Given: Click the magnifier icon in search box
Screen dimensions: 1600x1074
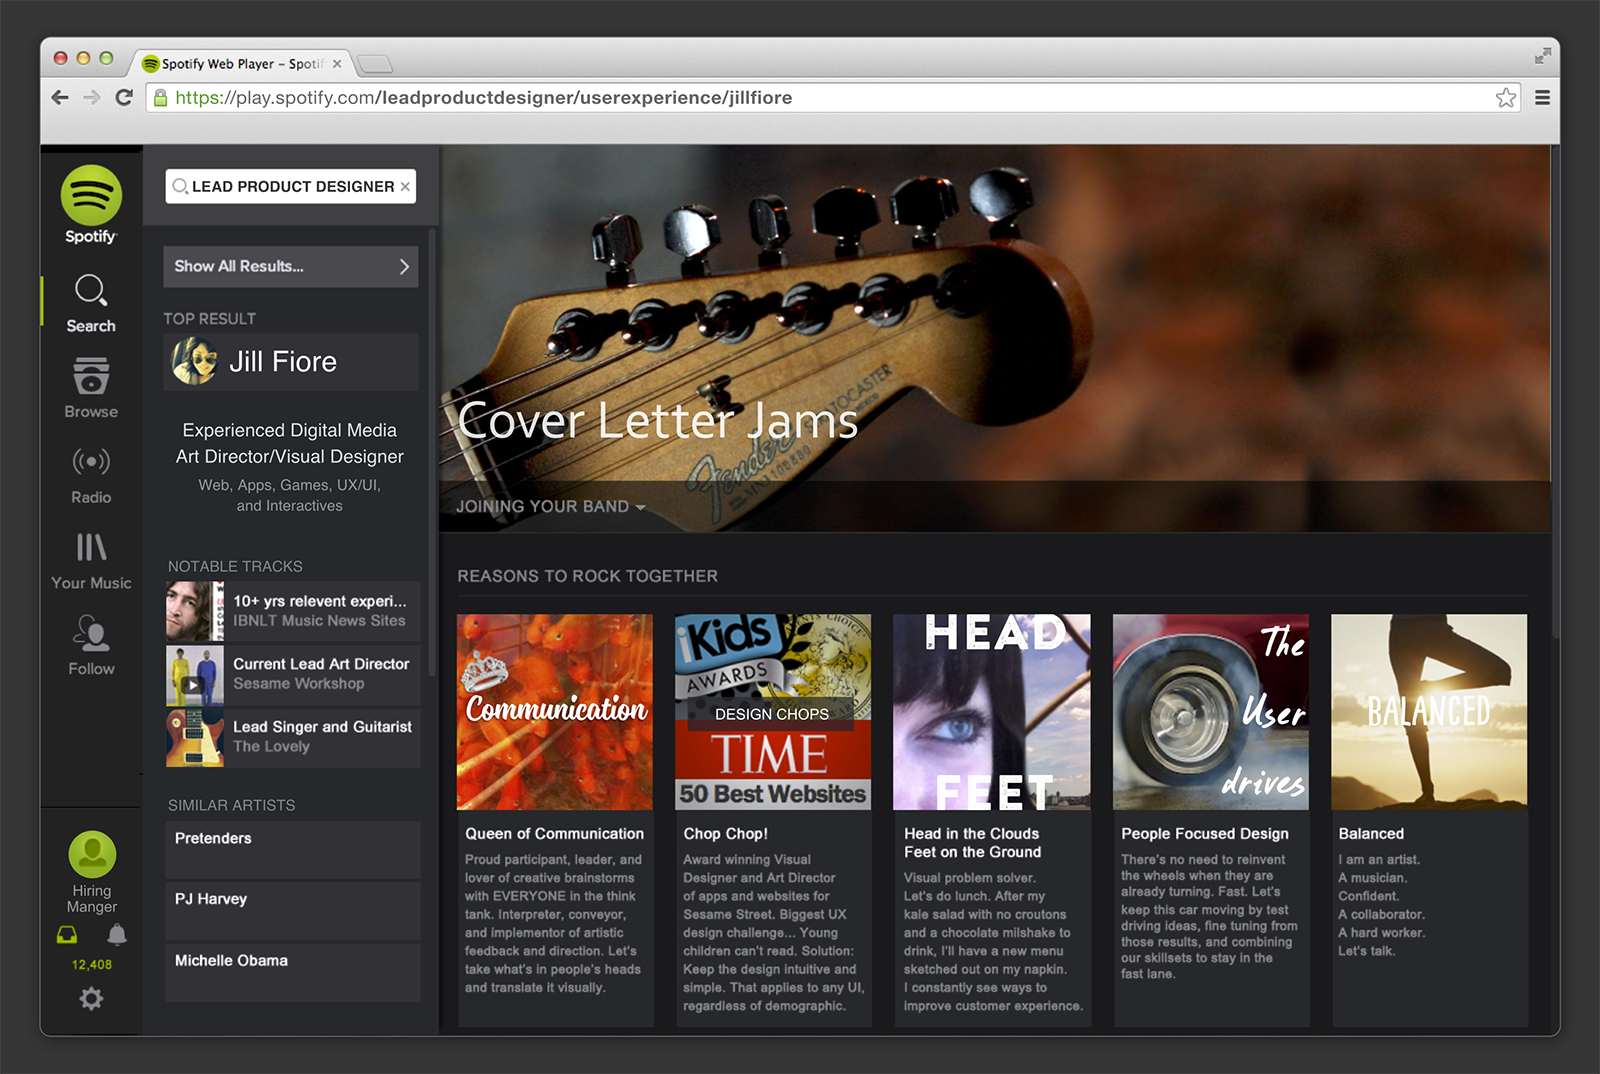Looking at the screenshot, I should 180,187.
